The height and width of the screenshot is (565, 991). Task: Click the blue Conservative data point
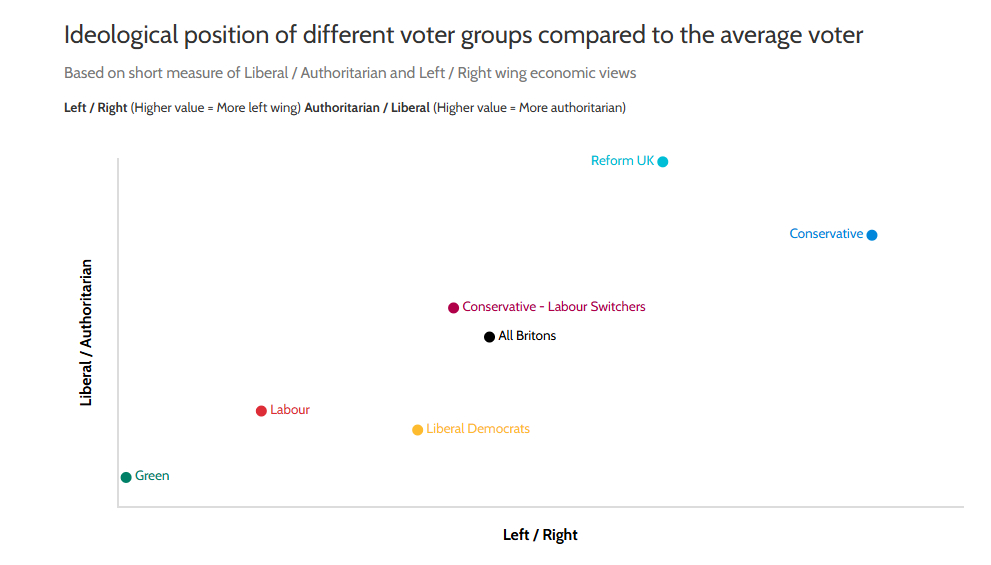click(x=872, y=235)
